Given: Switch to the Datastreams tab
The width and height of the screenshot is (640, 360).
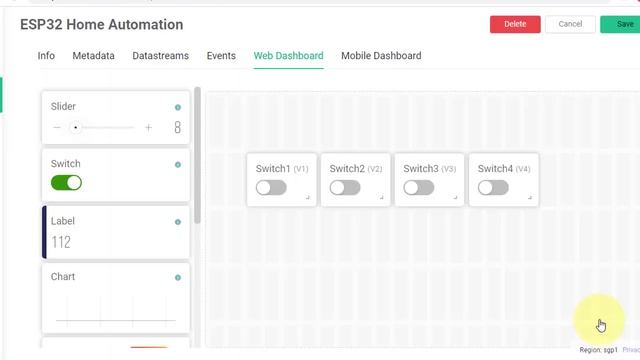Looking at the screenshot, I should point(160,56).
